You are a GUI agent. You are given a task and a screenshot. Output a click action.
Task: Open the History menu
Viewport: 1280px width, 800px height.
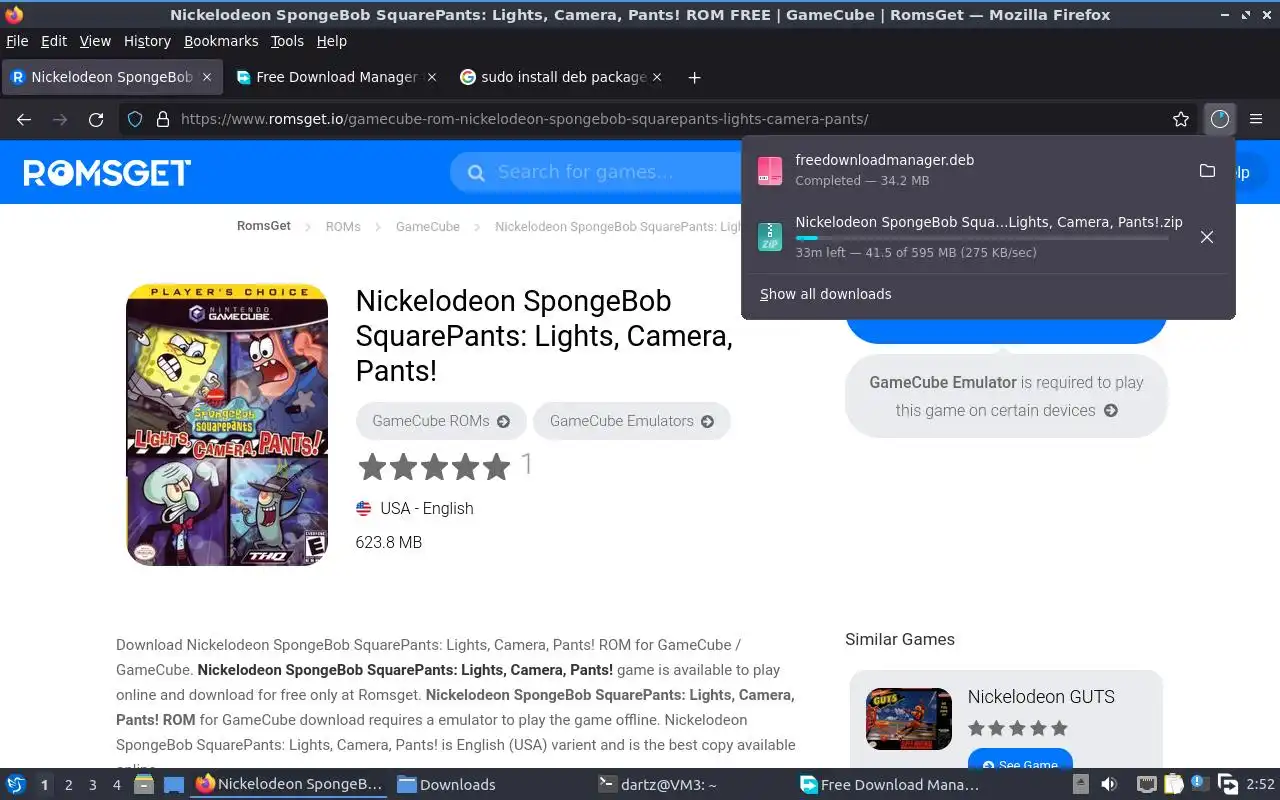pos(147,41)
